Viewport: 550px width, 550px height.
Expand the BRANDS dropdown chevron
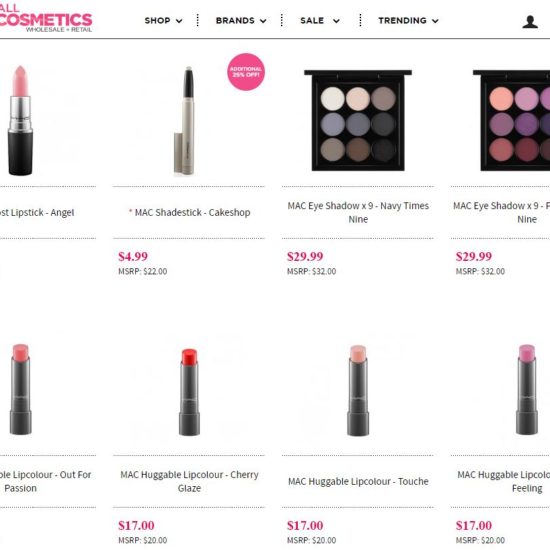point(263,21)
